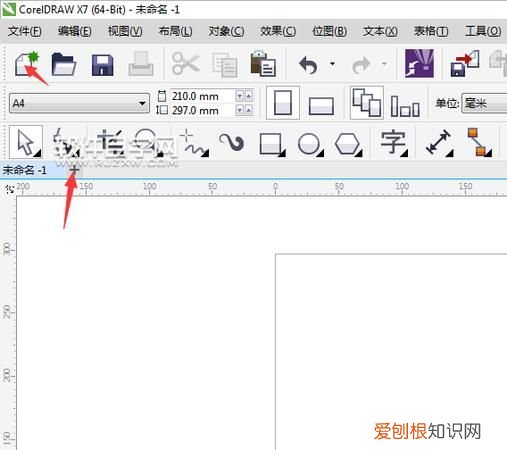Click the CorelDRAW application logo

9,9
